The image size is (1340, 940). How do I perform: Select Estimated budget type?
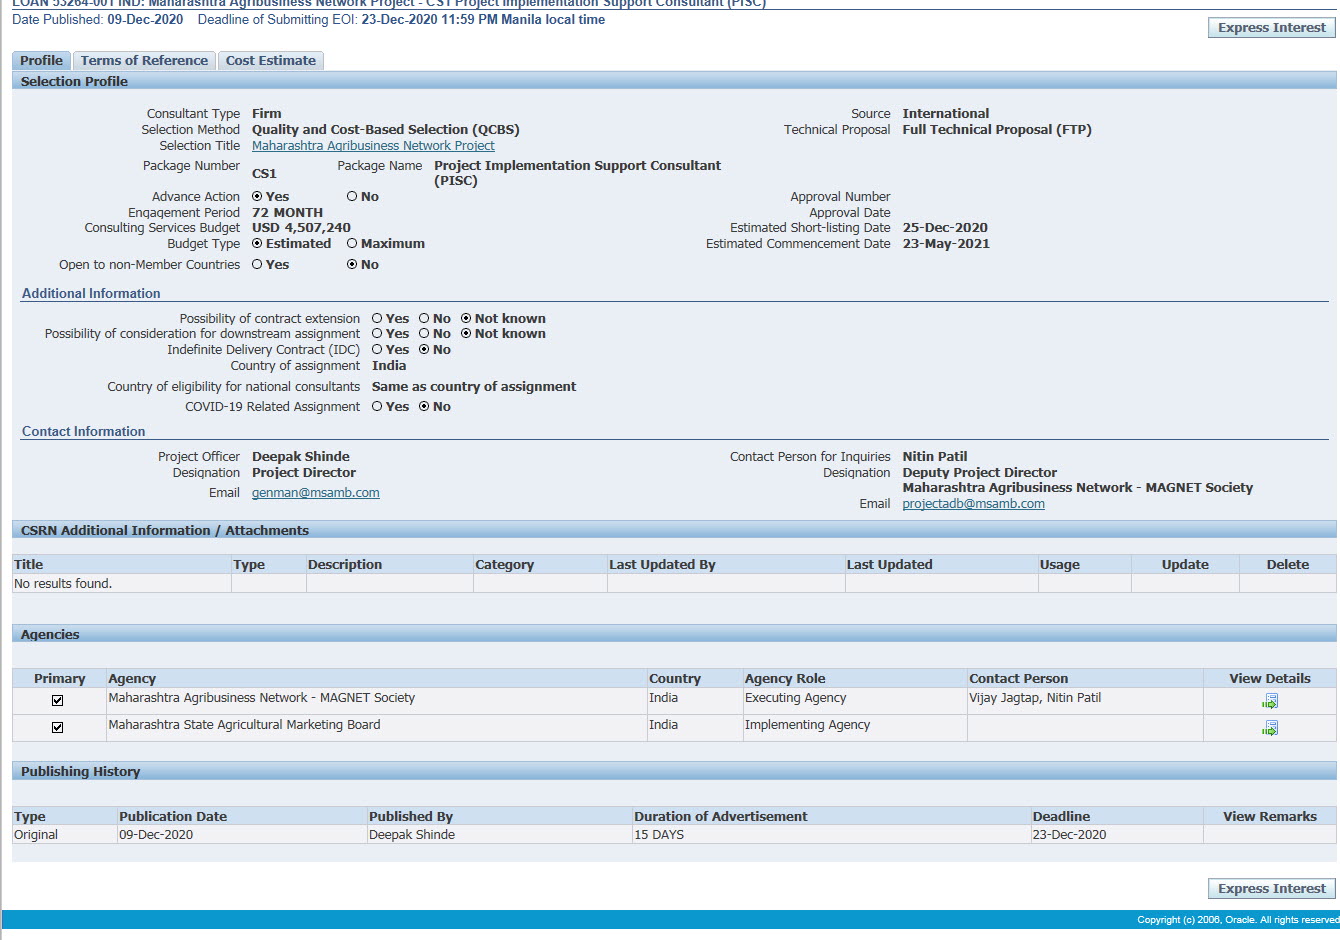pos(257,244)
